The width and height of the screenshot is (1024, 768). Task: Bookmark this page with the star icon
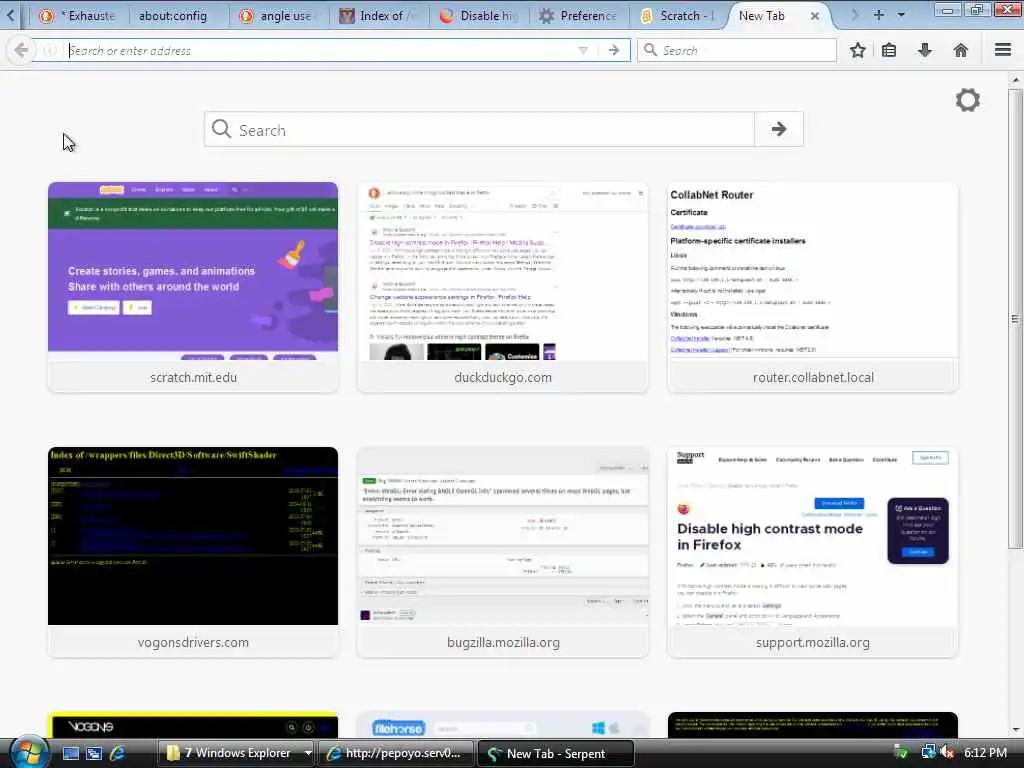tap(857, 50)
